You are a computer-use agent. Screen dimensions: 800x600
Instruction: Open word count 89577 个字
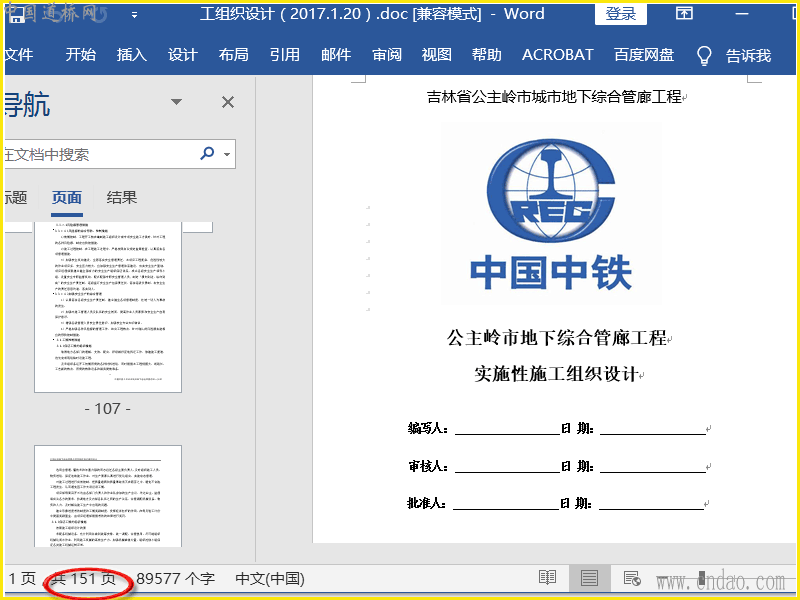176,579
